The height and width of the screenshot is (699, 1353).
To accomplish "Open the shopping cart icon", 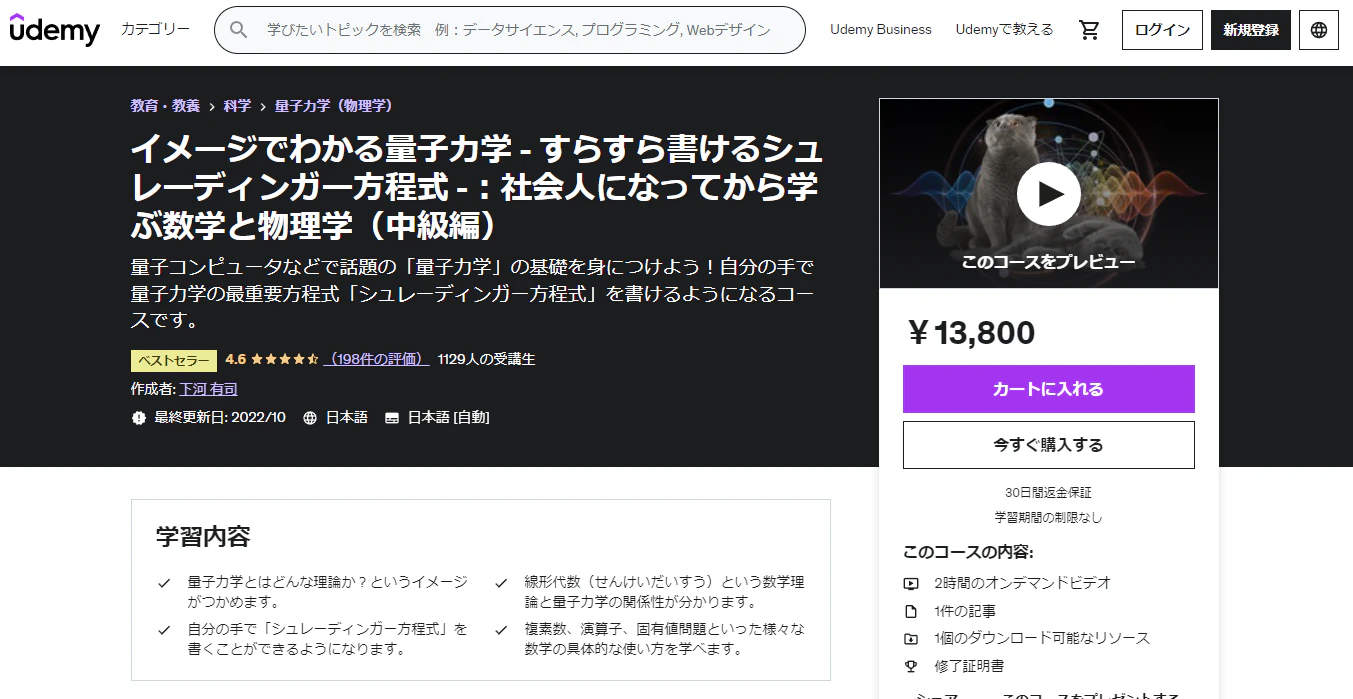I will pos(1089,30).
